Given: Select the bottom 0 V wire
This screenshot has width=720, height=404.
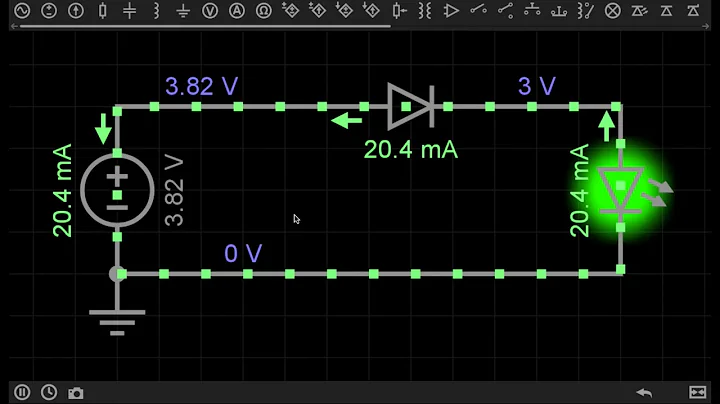Looking at the screenshot, I should point(369,274).
